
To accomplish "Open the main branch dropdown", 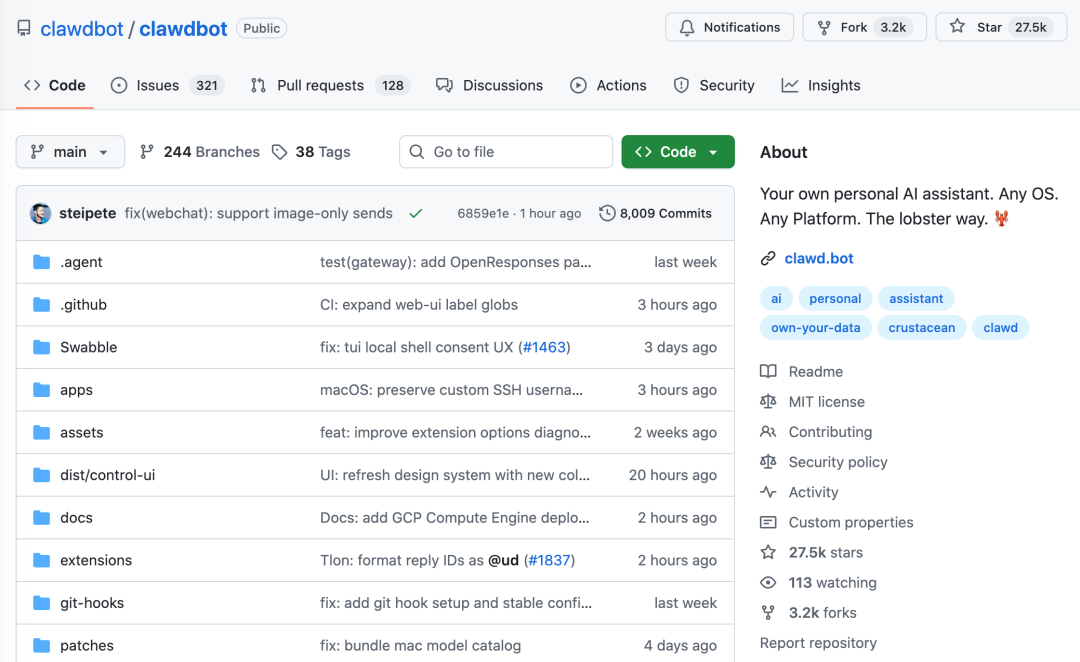I will pos(70,151).
